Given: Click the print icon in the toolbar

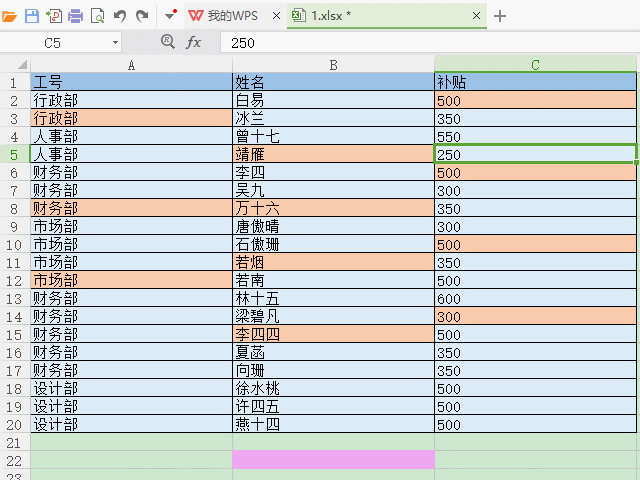Looking at the screenshot, I should tap(75, 16).
